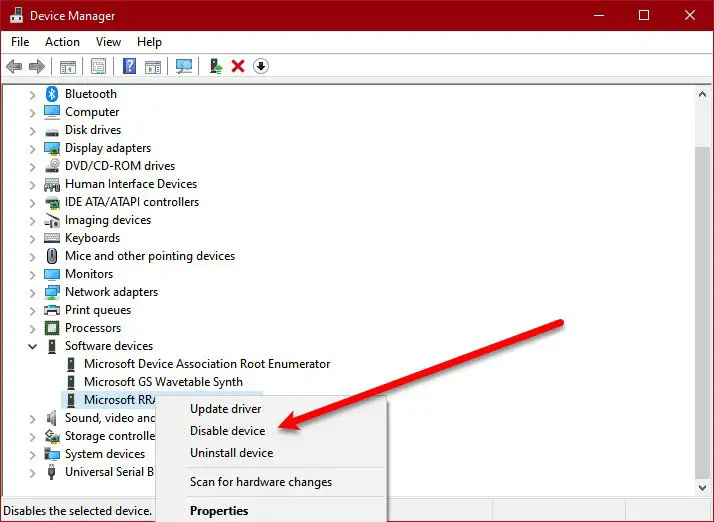
Task: Expand the Network adapters node chevron
Action: point(32,293)
